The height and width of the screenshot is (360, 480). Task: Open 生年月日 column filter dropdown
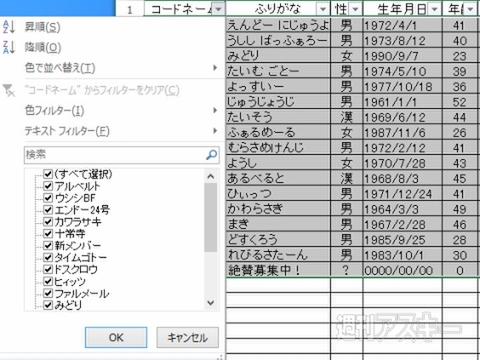point(434,9)
